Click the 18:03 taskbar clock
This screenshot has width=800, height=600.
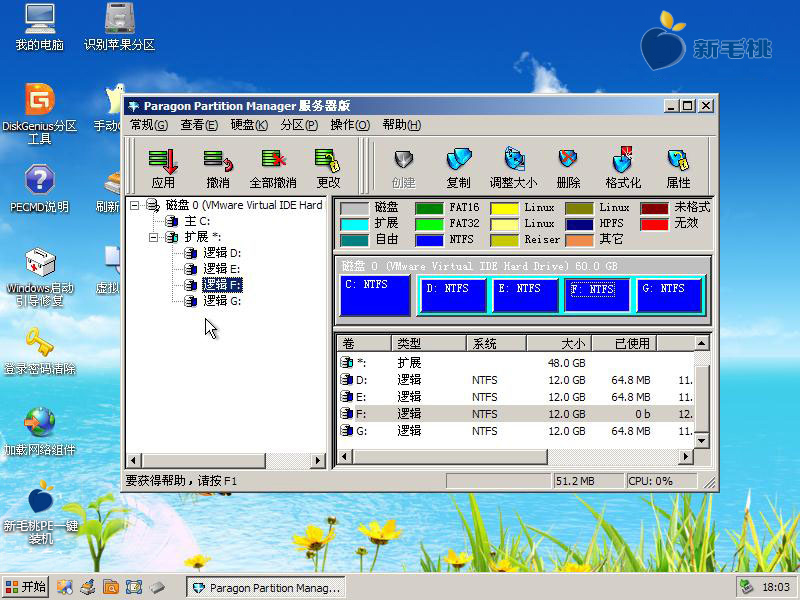[x=776, y=587]
